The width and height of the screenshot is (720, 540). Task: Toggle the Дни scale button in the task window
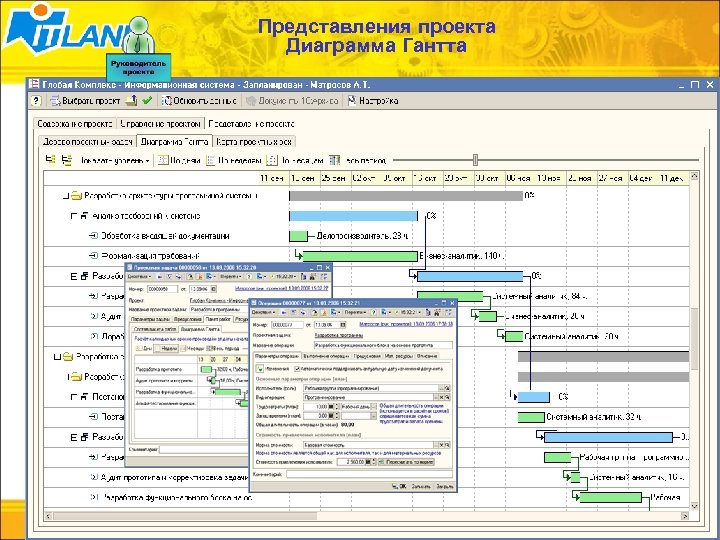(145, 349)
